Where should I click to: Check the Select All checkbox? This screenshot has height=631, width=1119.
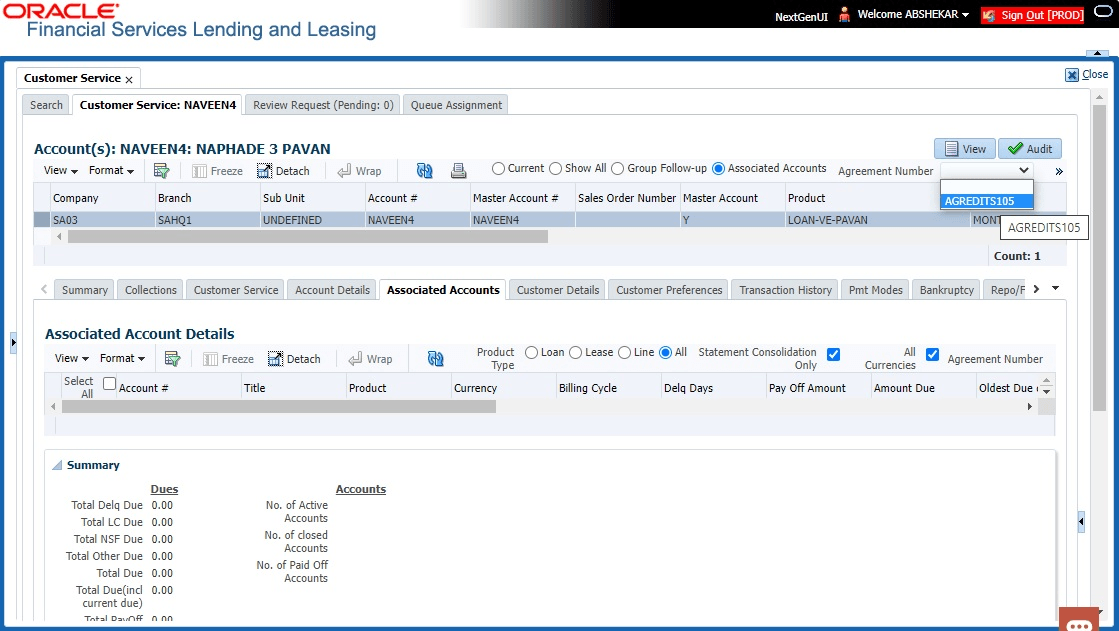pyautogui.click(x=109, y=383)
